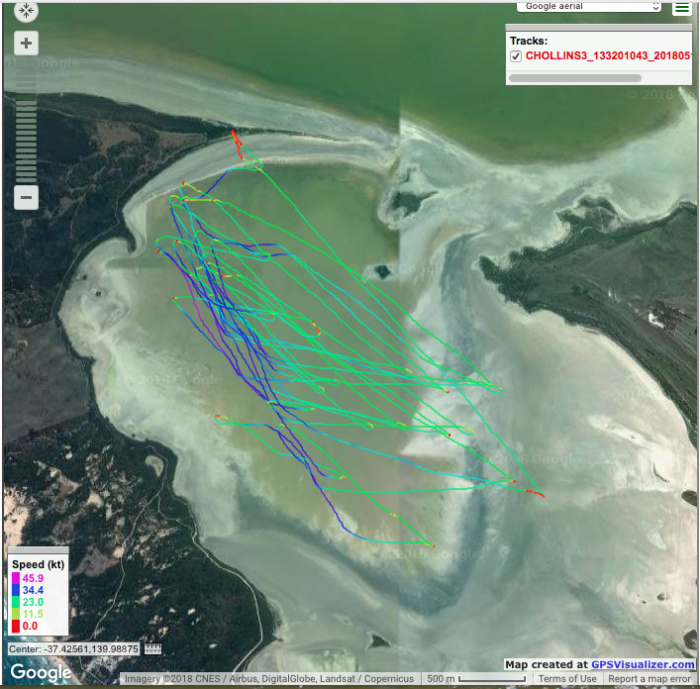Click the pan/recenter compass control
This screenshot has width=700, height=689.
click(27, 12)
